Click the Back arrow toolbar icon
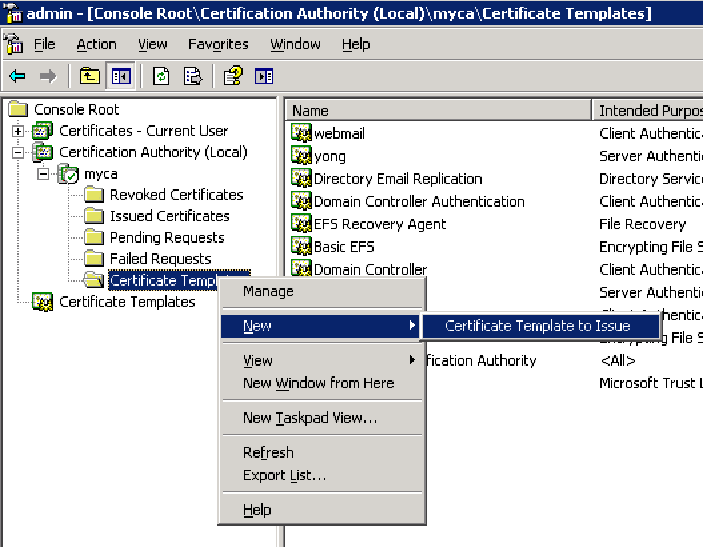This screenshot has width=703, height=547. click(17, 76)
